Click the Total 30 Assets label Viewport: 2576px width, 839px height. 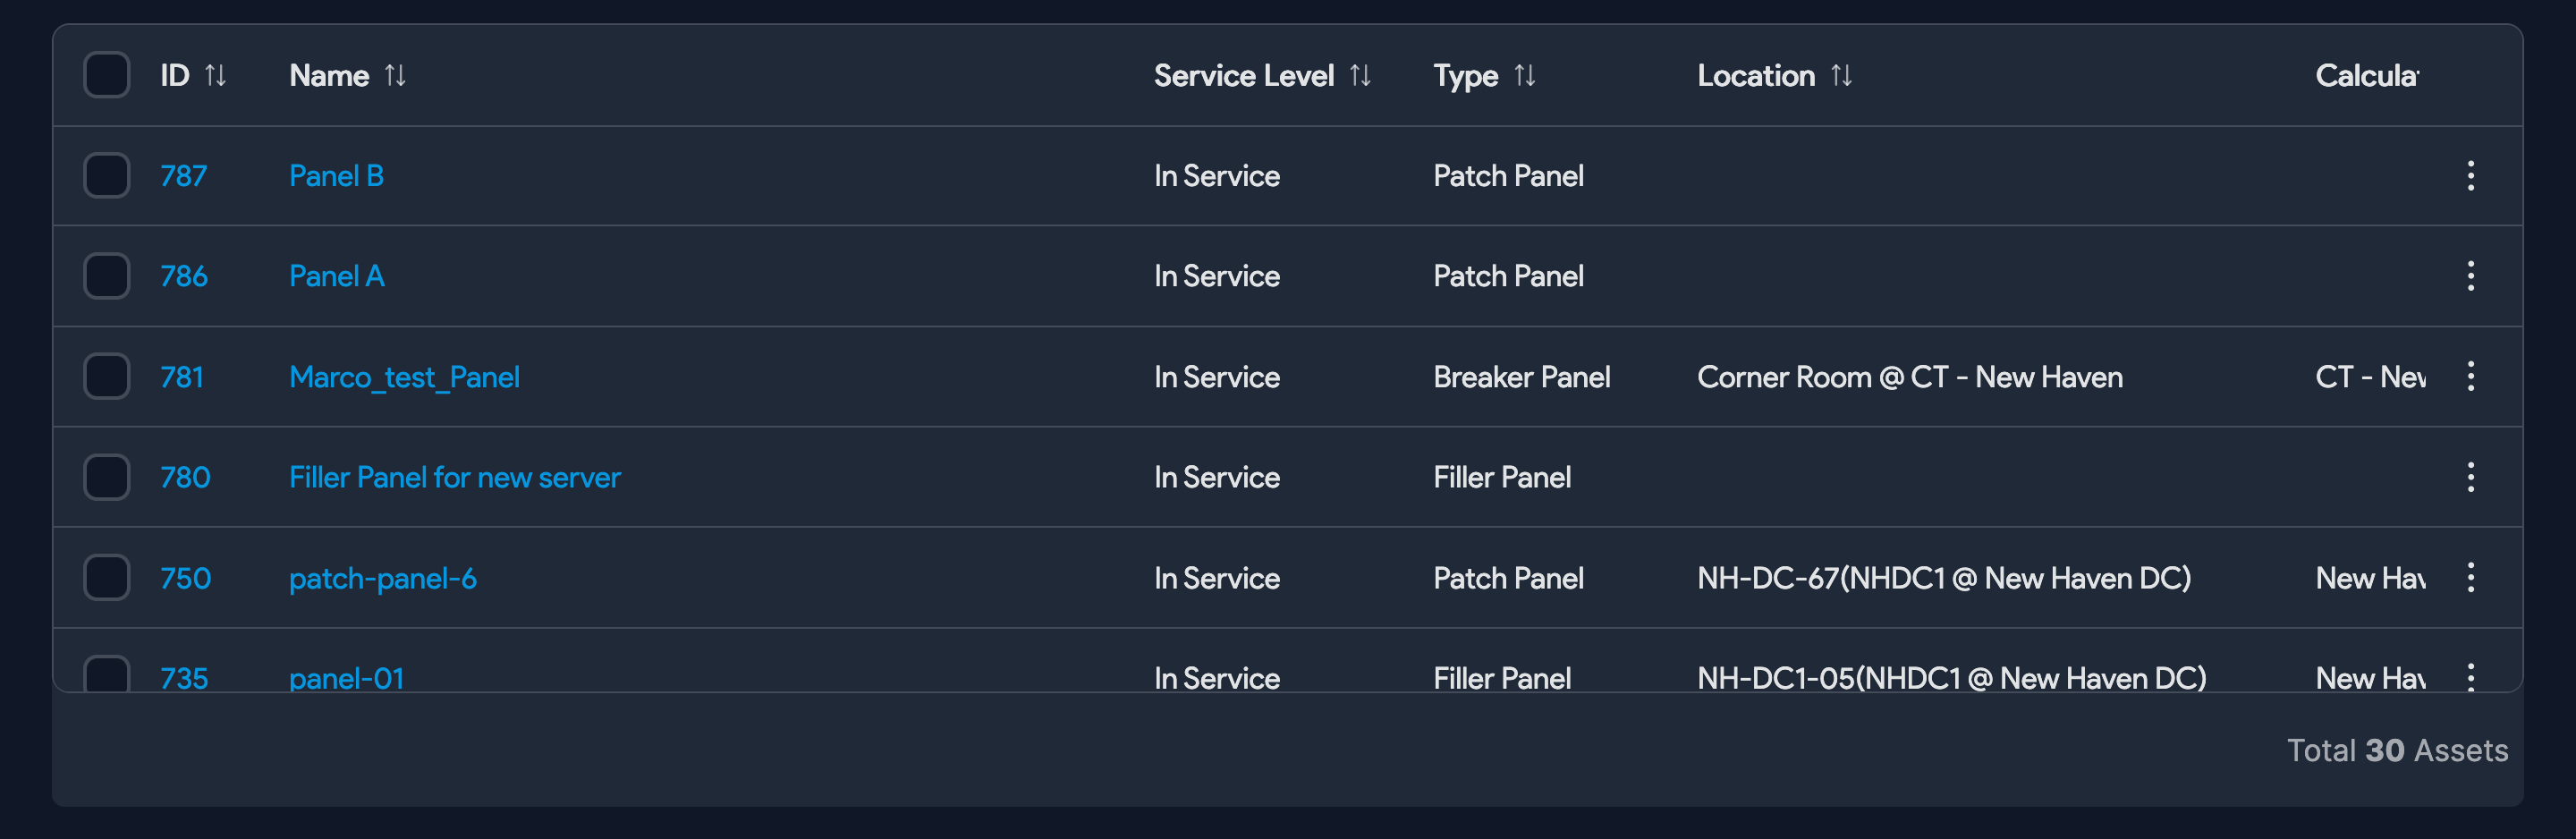point(2397,750)
